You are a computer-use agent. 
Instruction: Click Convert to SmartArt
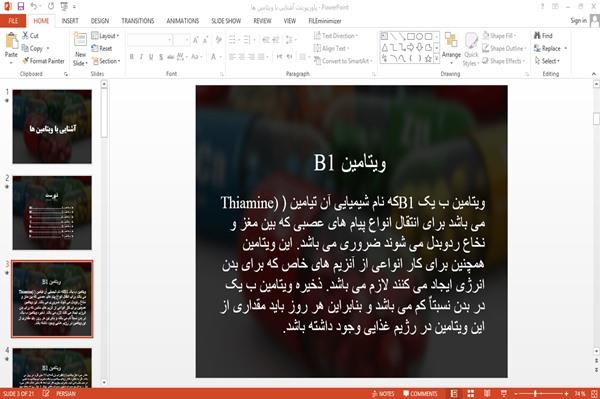pos(342,61)
